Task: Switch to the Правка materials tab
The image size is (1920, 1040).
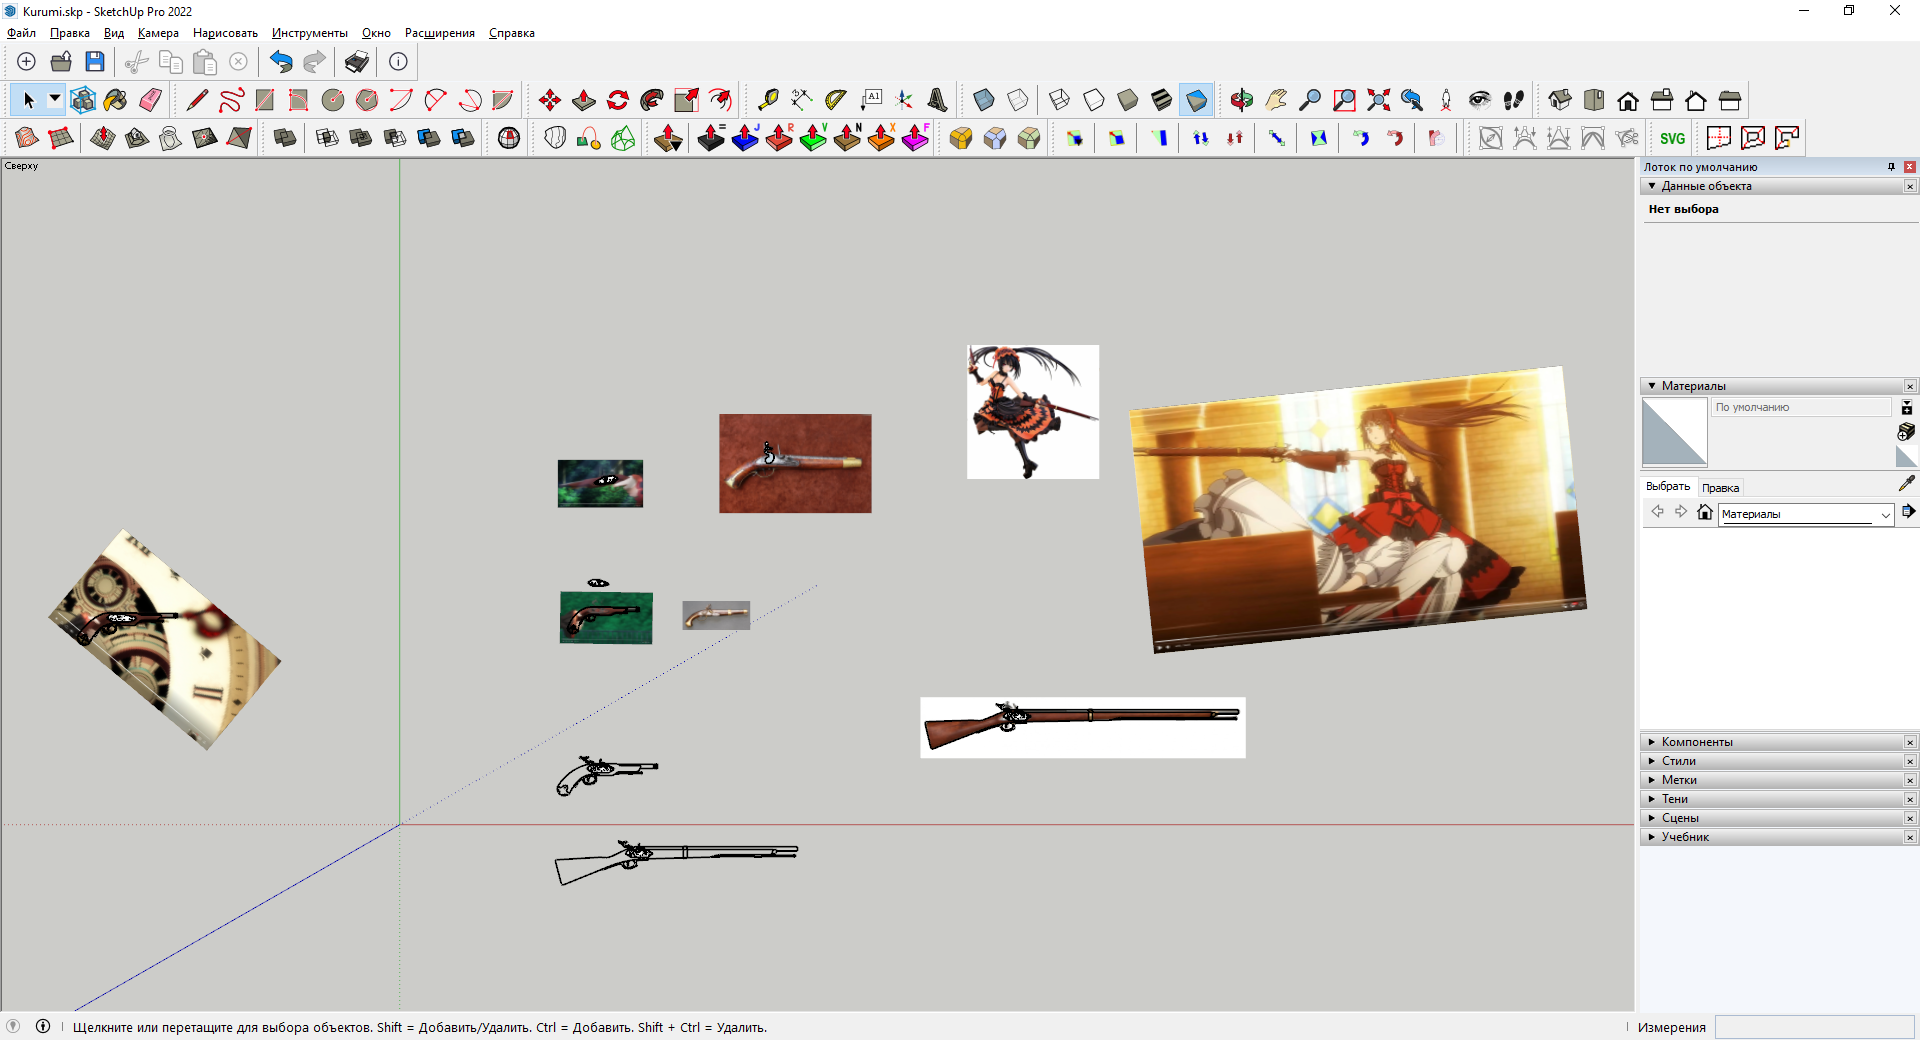Action: coord(1720,488)
